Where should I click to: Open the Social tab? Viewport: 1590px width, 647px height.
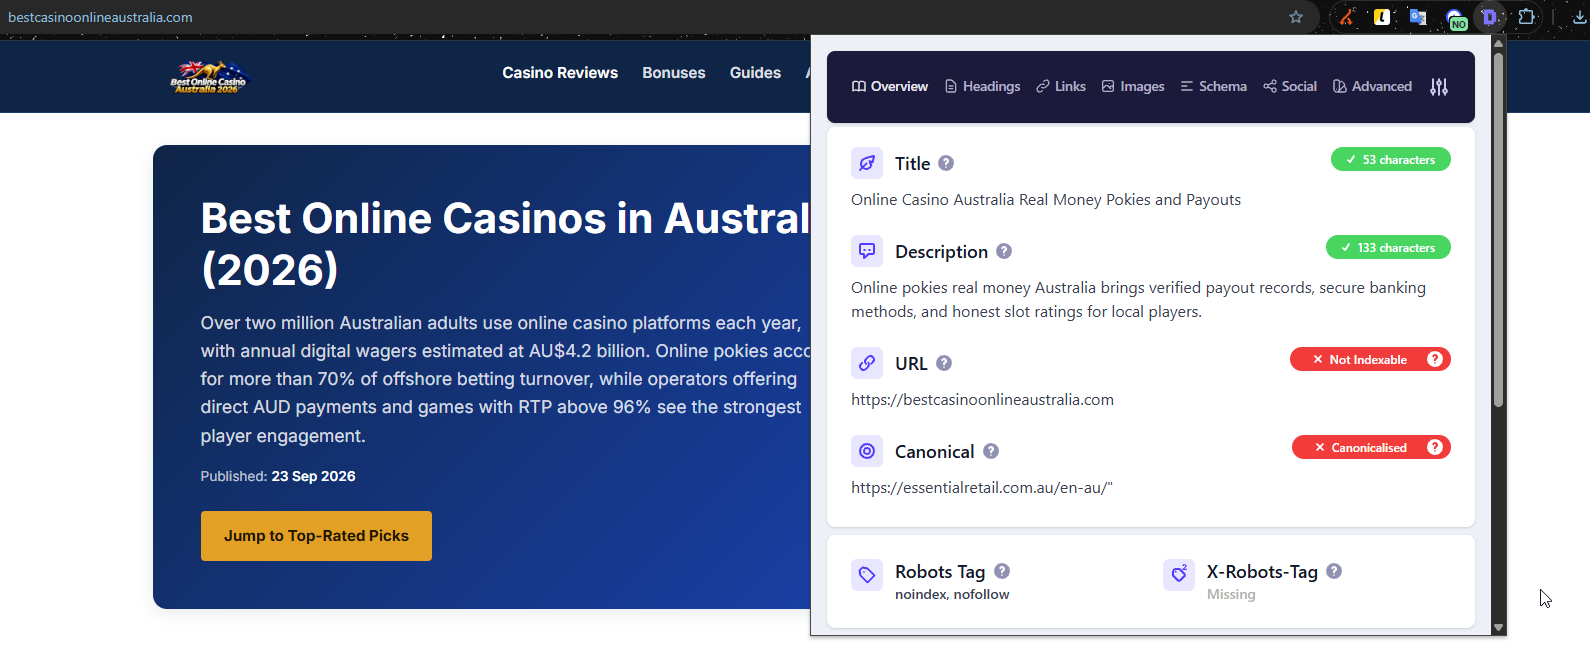pyautogui.click(x=1290, y=87)
